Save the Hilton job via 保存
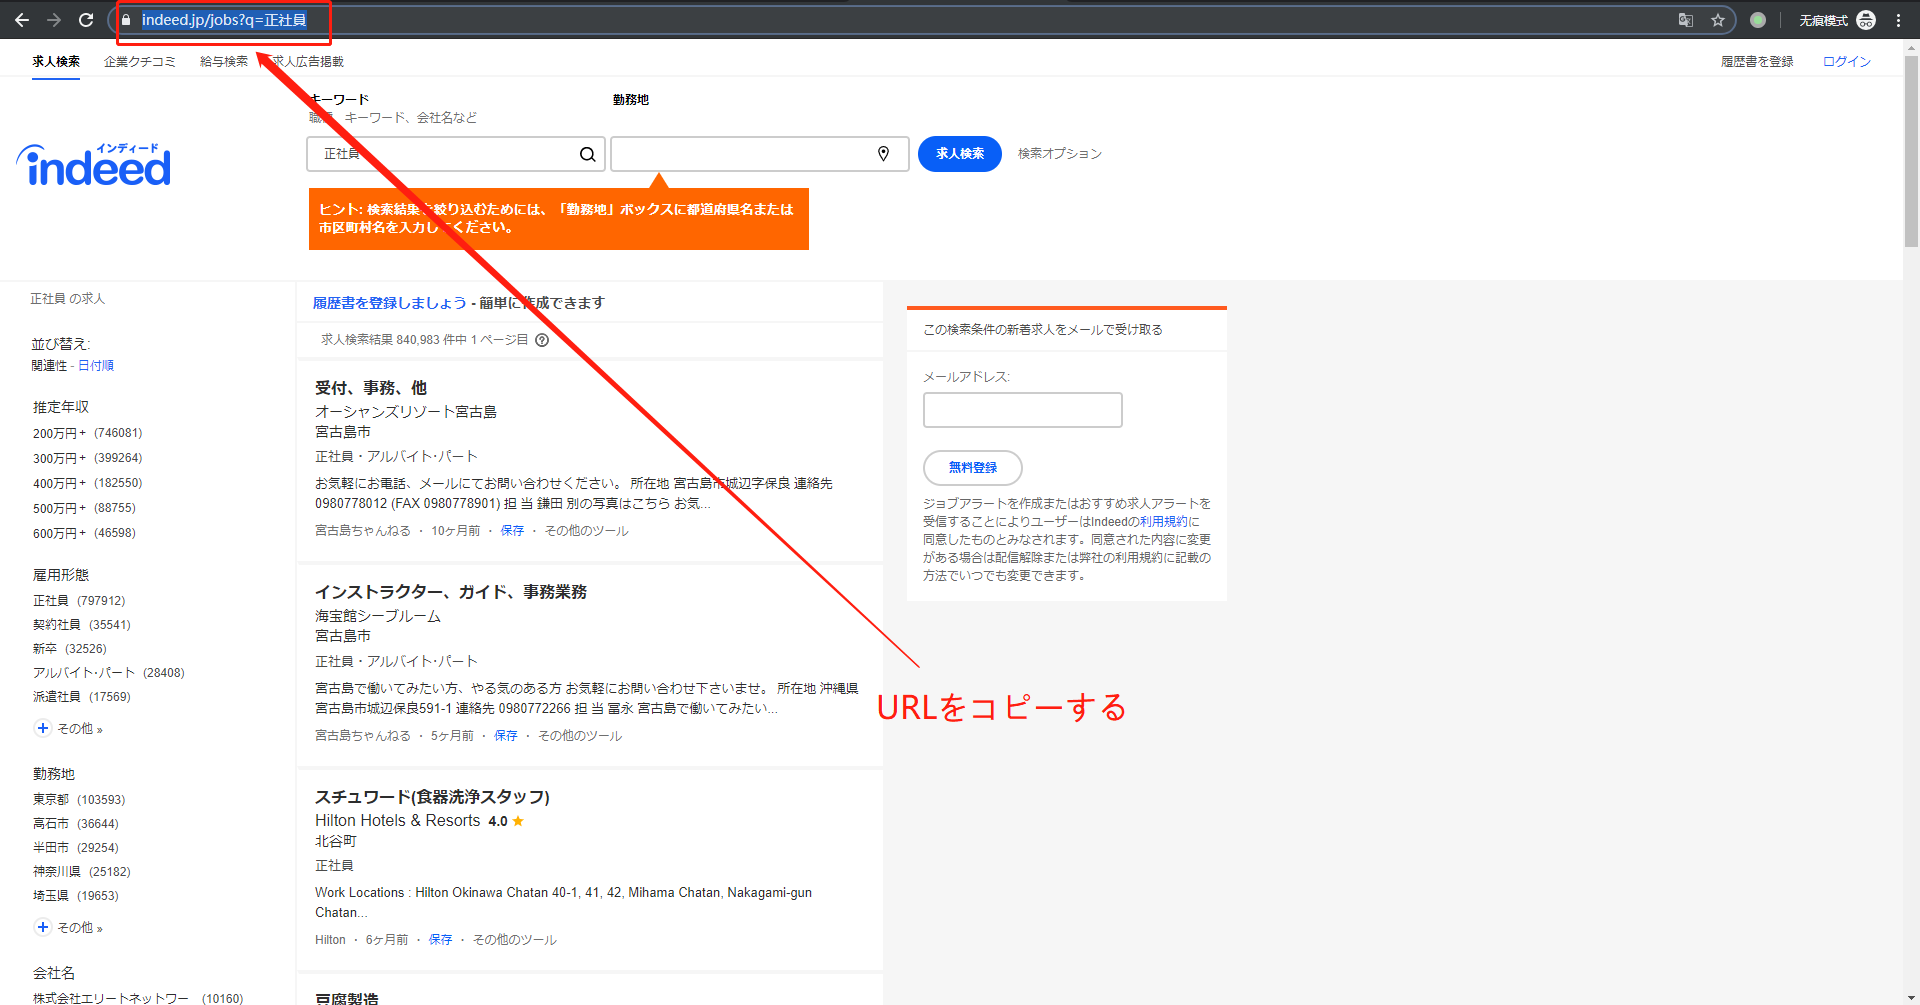The width and height of the screenshot is (1920, 1005). pos(440,940)
